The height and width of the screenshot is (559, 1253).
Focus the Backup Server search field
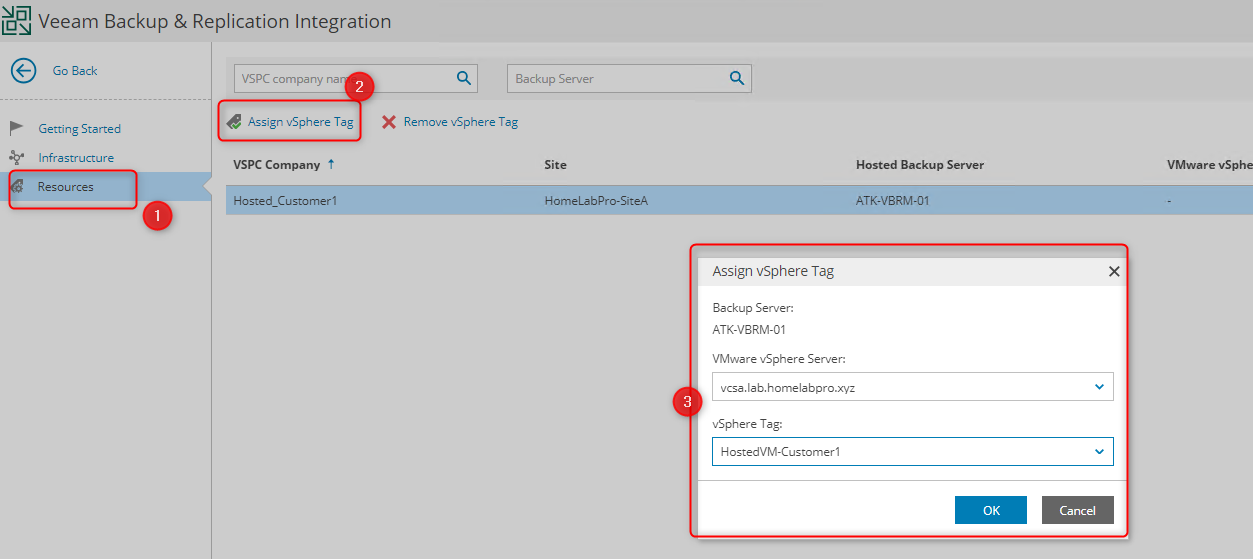click(615, 79)
